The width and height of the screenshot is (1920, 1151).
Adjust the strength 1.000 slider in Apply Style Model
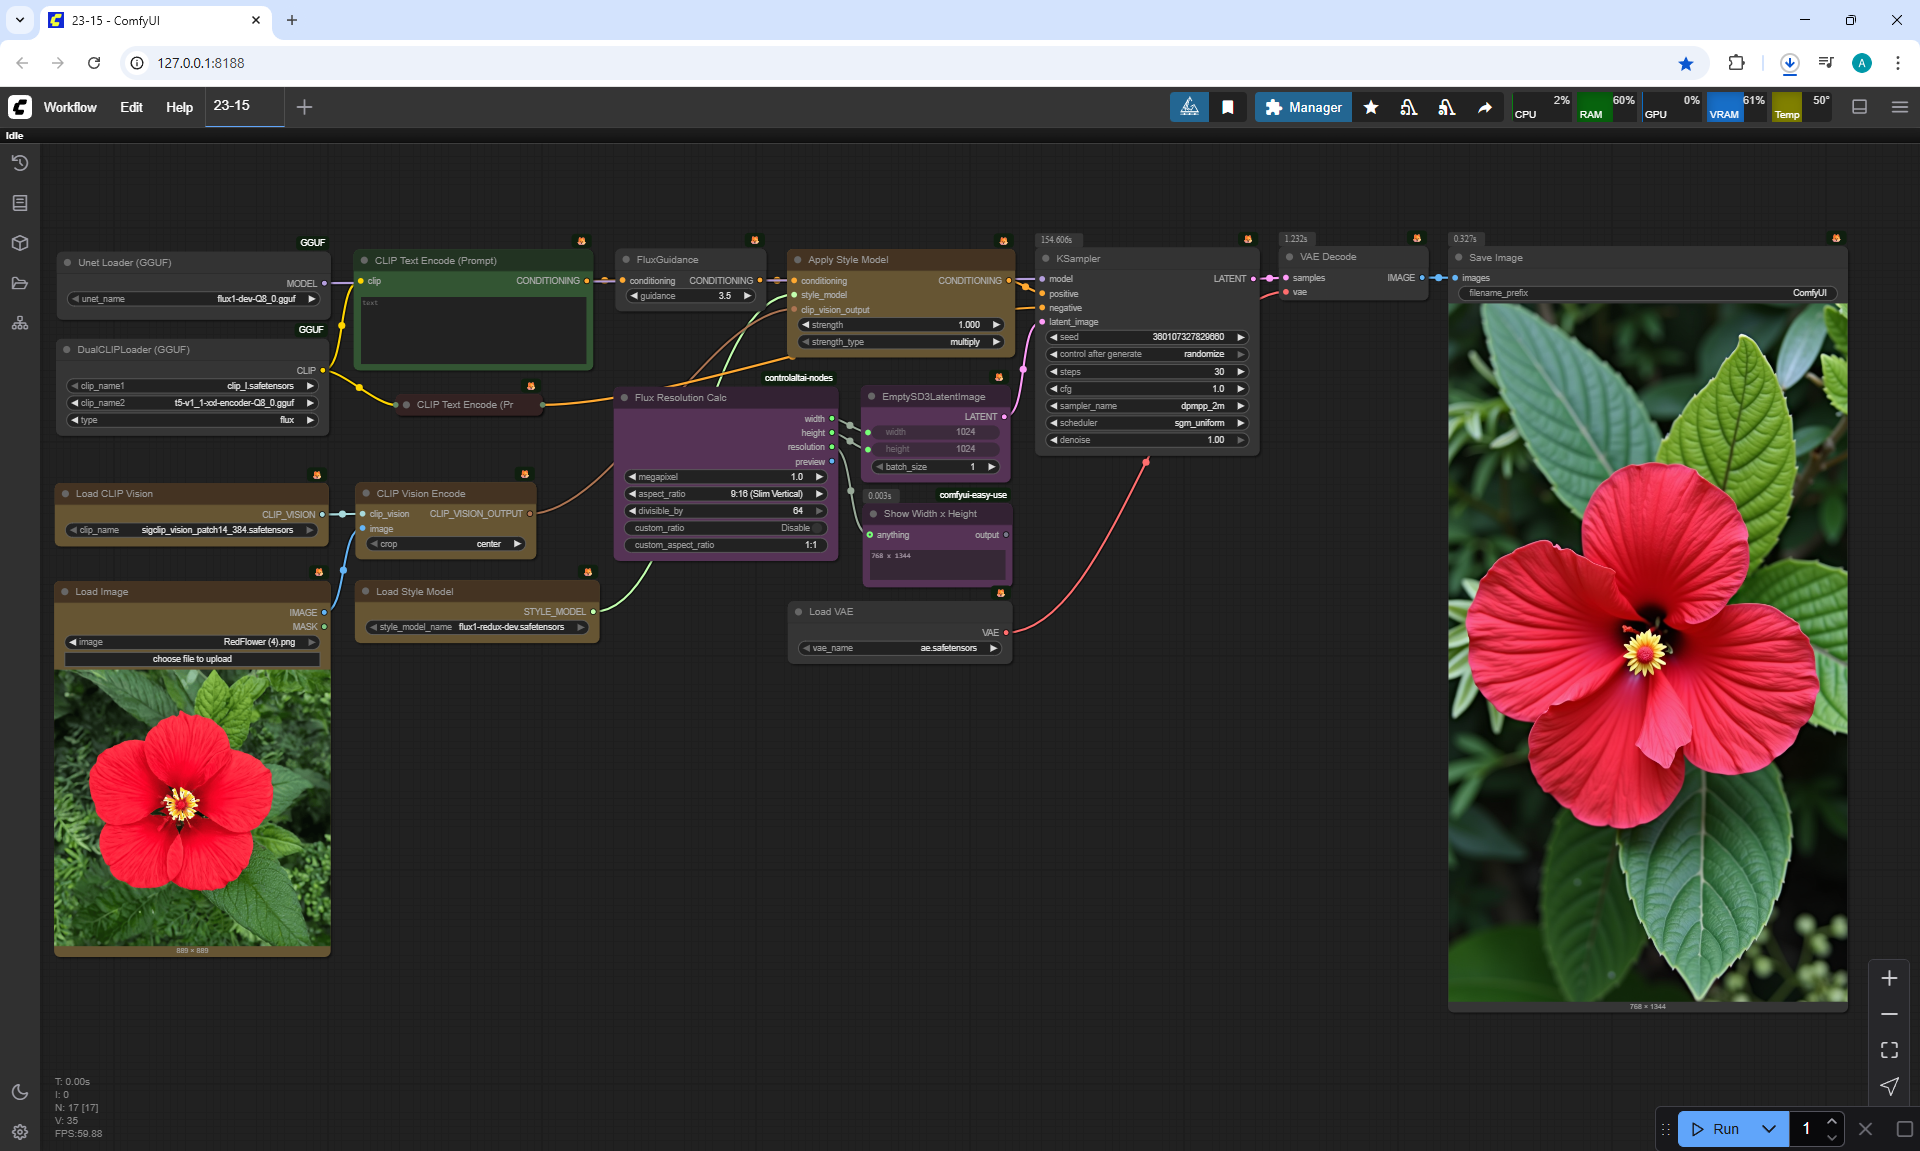(x=900, y=325)
